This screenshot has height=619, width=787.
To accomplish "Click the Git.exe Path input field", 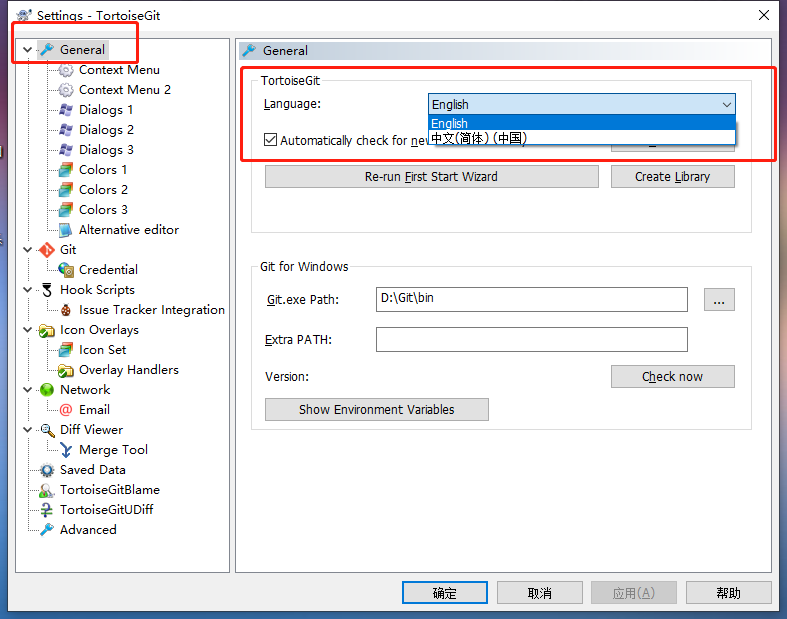I will pyautogui.click(x=532, y=299).
